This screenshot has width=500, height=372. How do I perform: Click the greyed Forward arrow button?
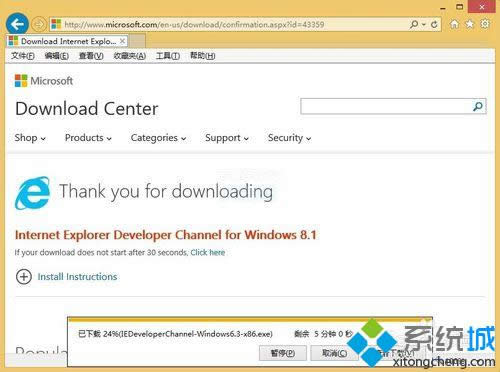pos(38,24)
